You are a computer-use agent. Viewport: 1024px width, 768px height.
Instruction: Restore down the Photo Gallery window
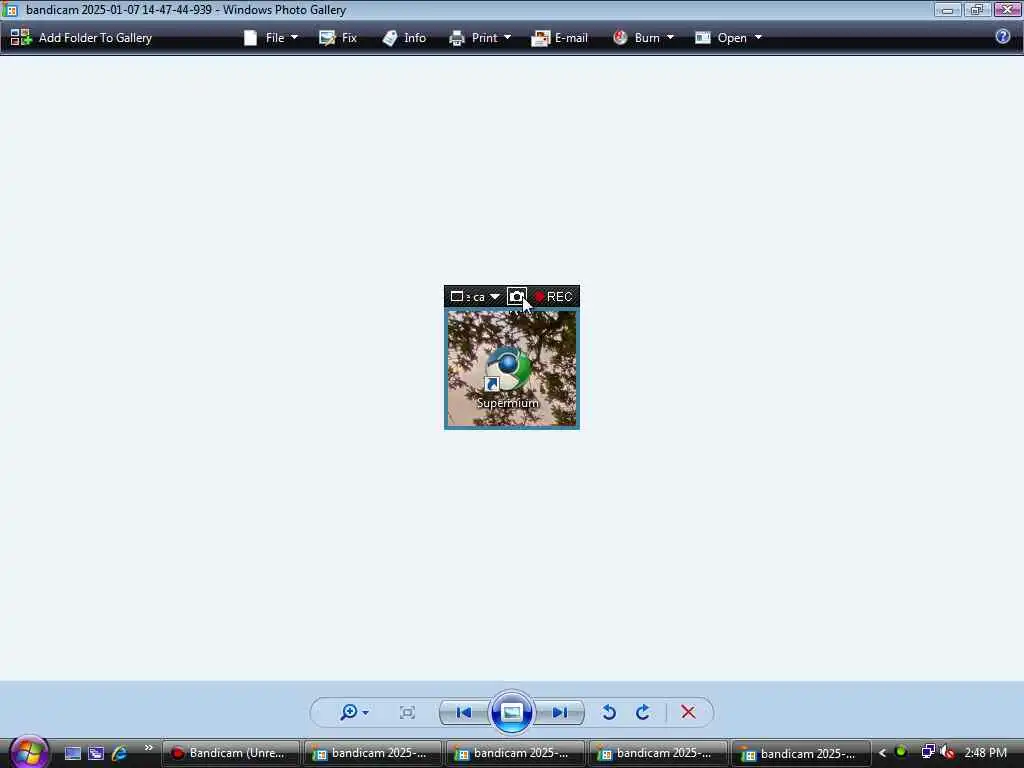[x=977, y=10]
